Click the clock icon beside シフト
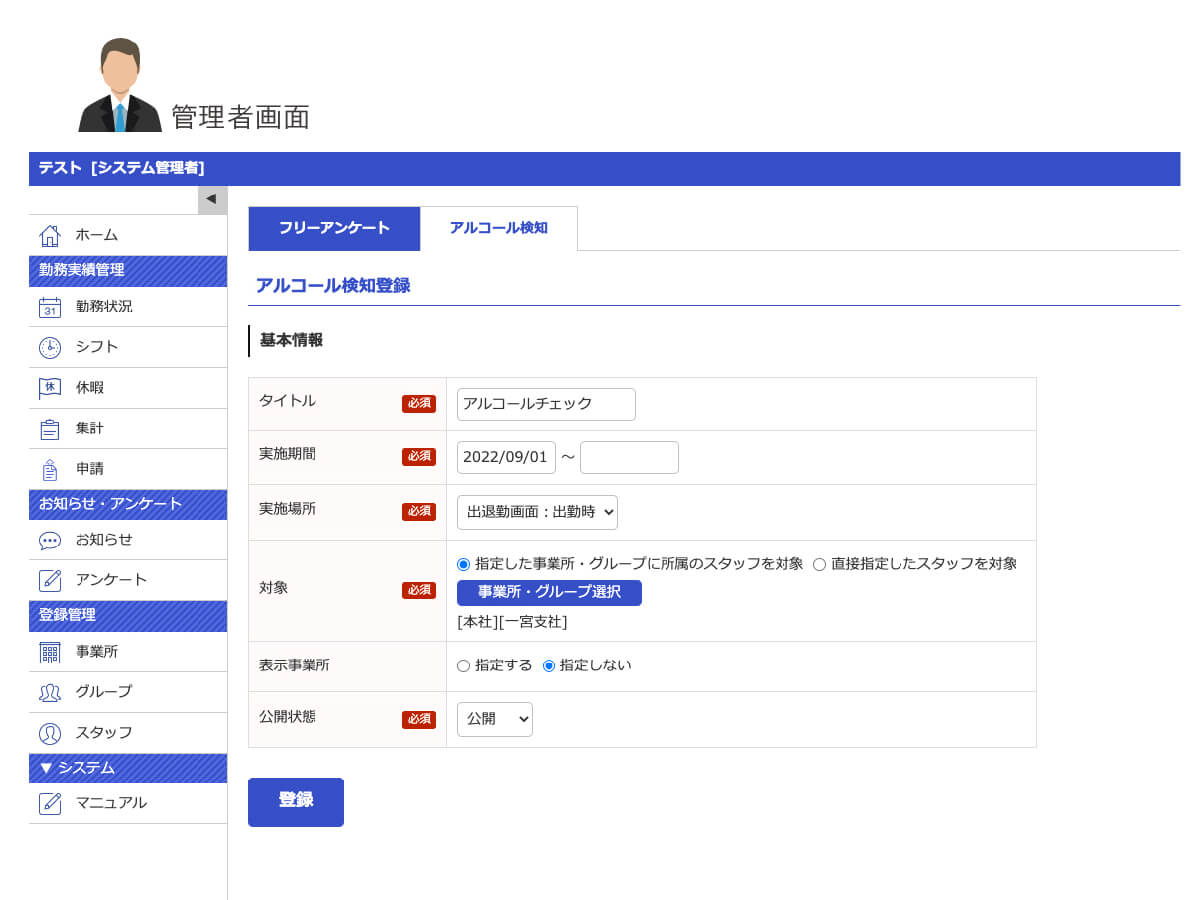Image resolution: width=1200 pixels, height=900 pixels. [50, 347]
